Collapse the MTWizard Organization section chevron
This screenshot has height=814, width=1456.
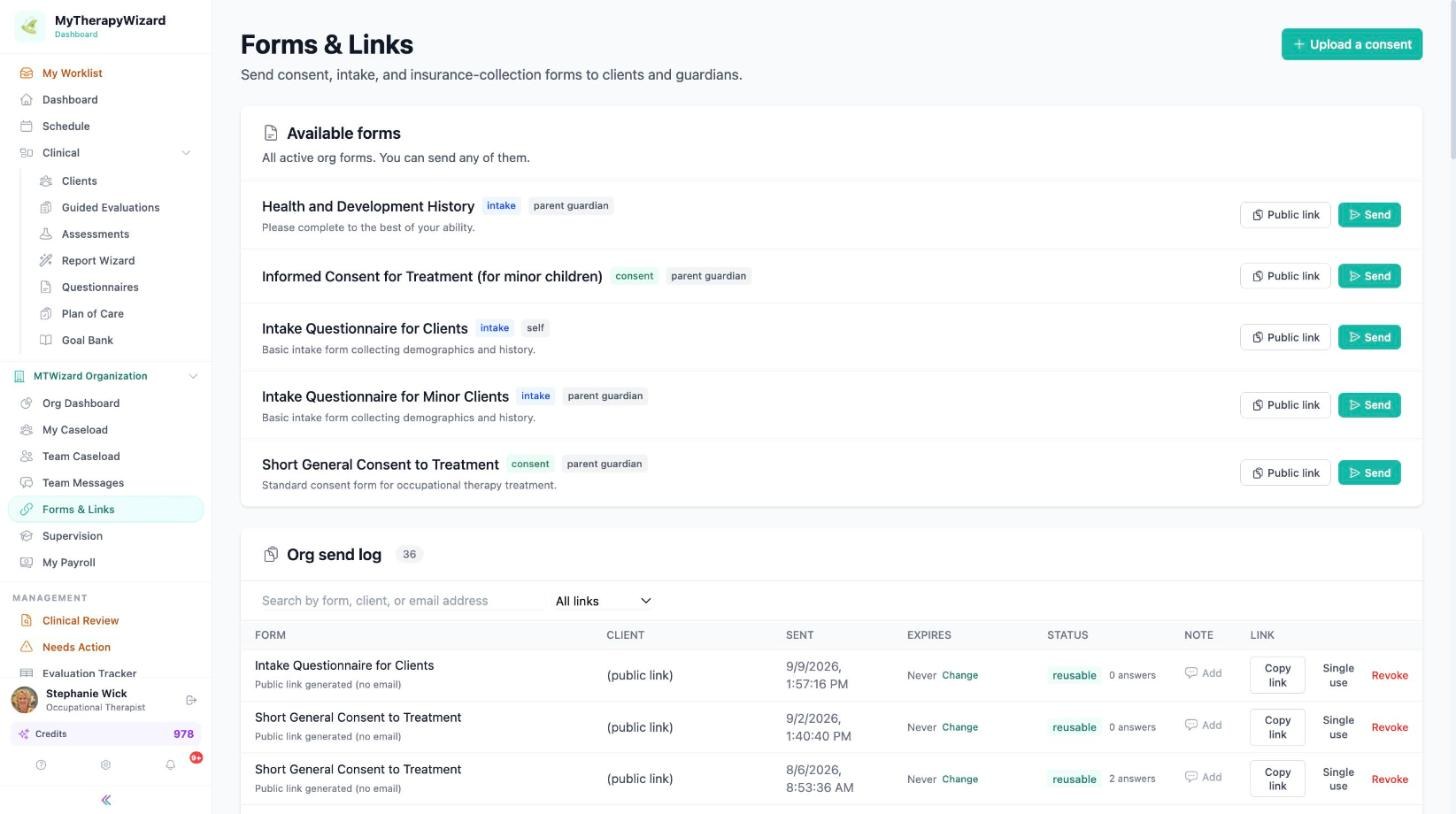click(x=193, y=376)
